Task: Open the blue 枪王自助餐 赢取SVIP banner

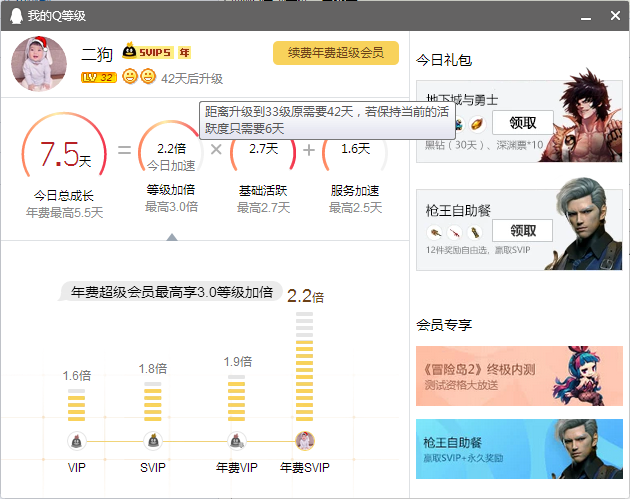Action: click(x=519, y=449)
